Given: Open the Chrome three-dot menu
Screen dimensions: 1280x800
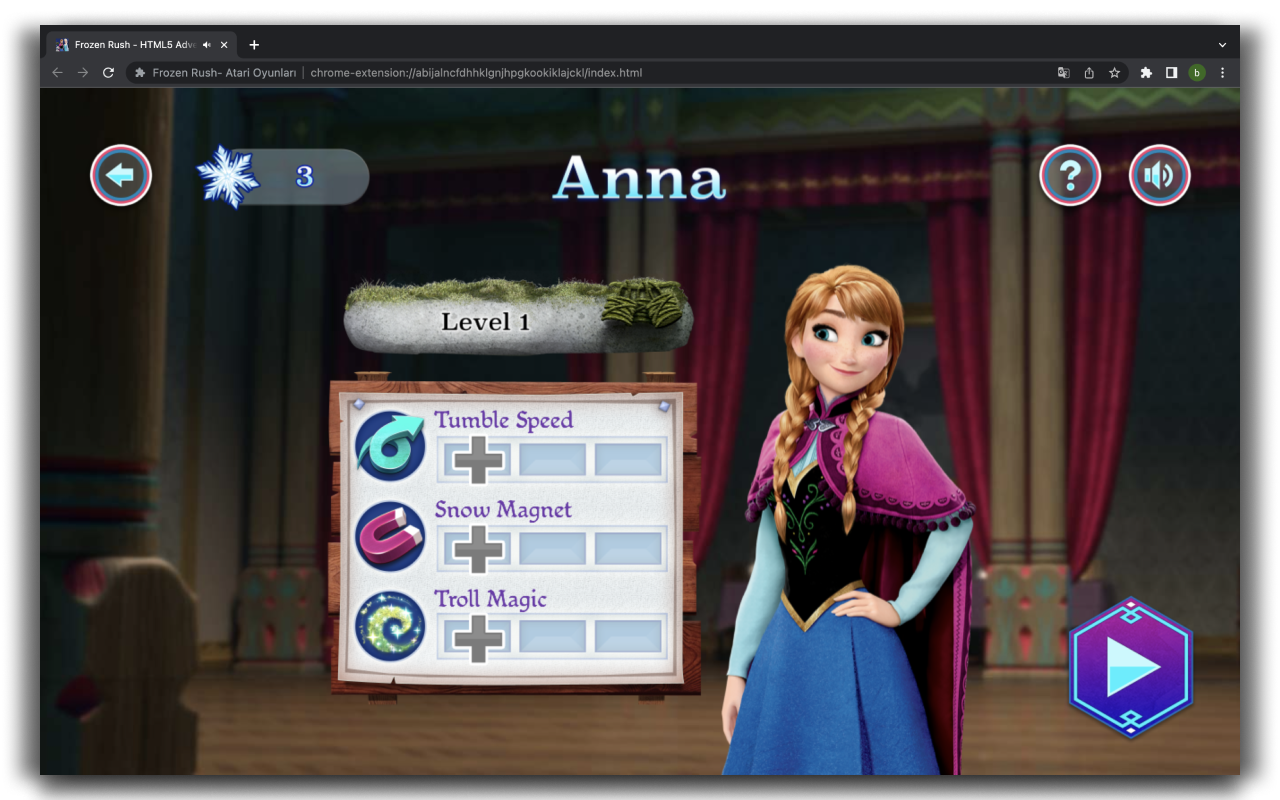Looking at the screenshot, I should point(1222,73).
